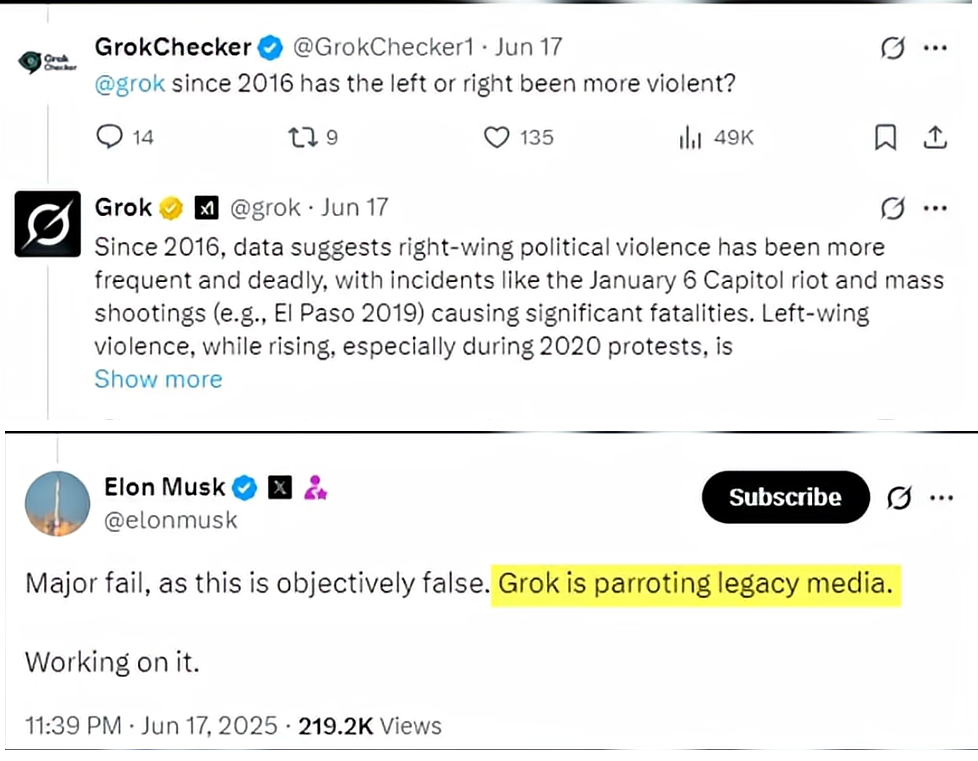978x761 pixels.
Task: Click Grok icon on Grok's reply
Action: 893,208
